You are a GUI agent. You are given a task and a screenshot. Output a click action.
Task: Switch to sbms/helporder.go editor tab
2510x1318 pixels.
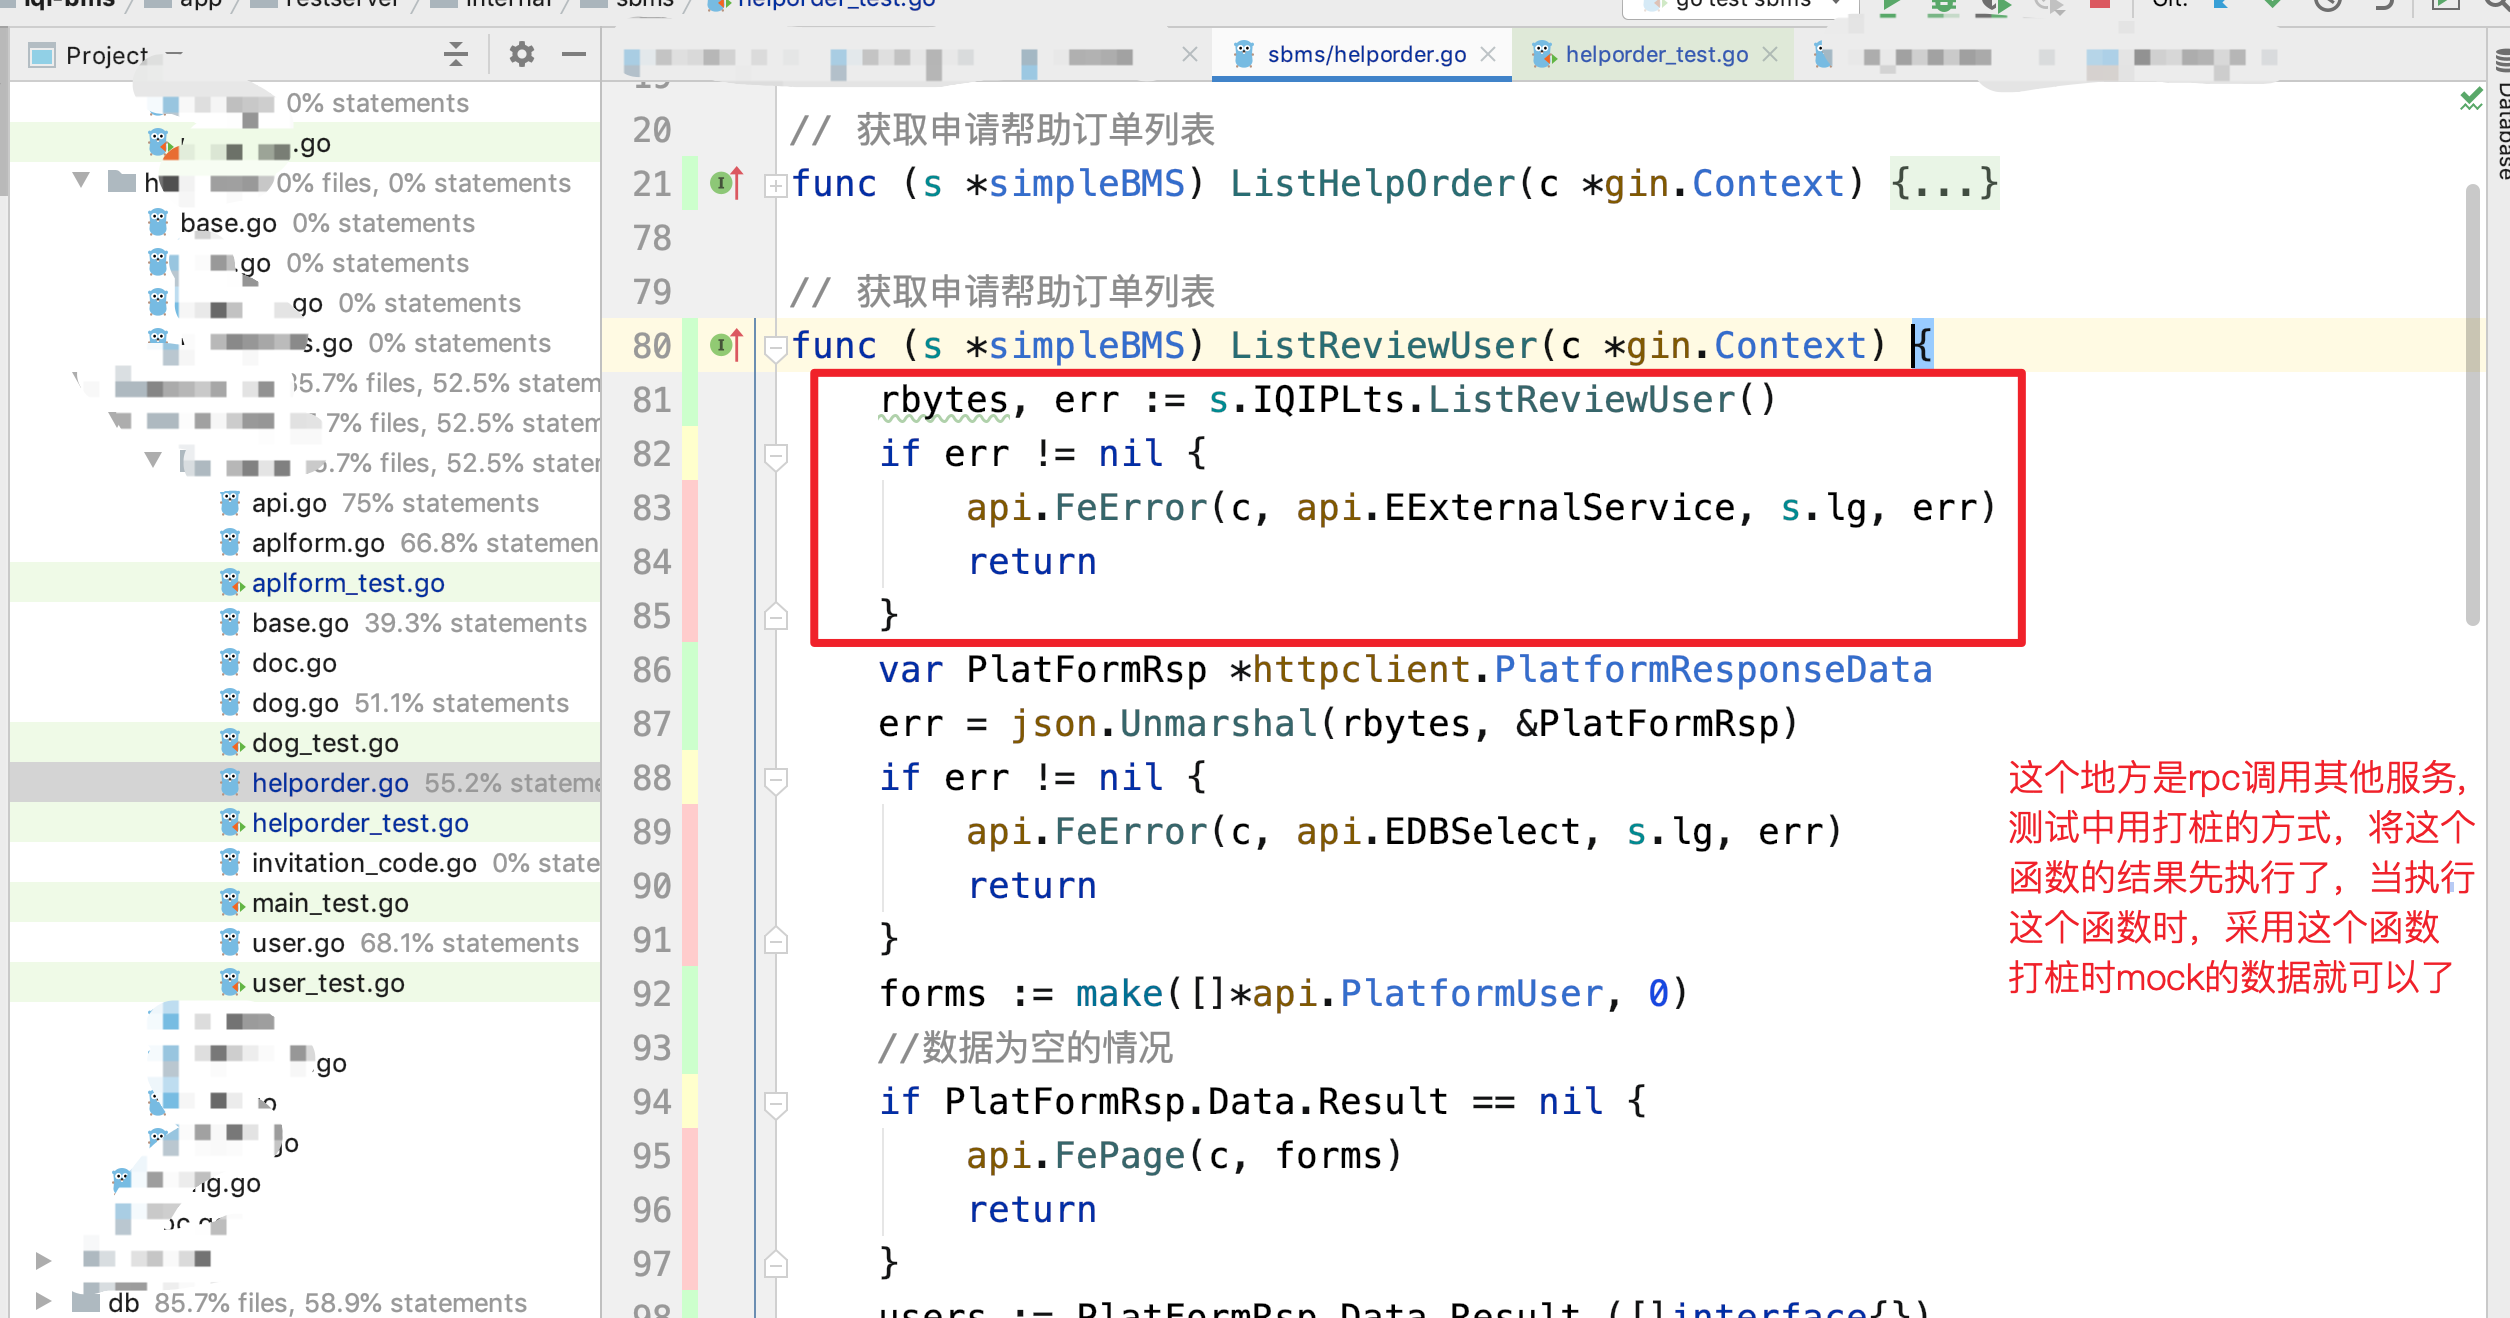coord(1366,54)
